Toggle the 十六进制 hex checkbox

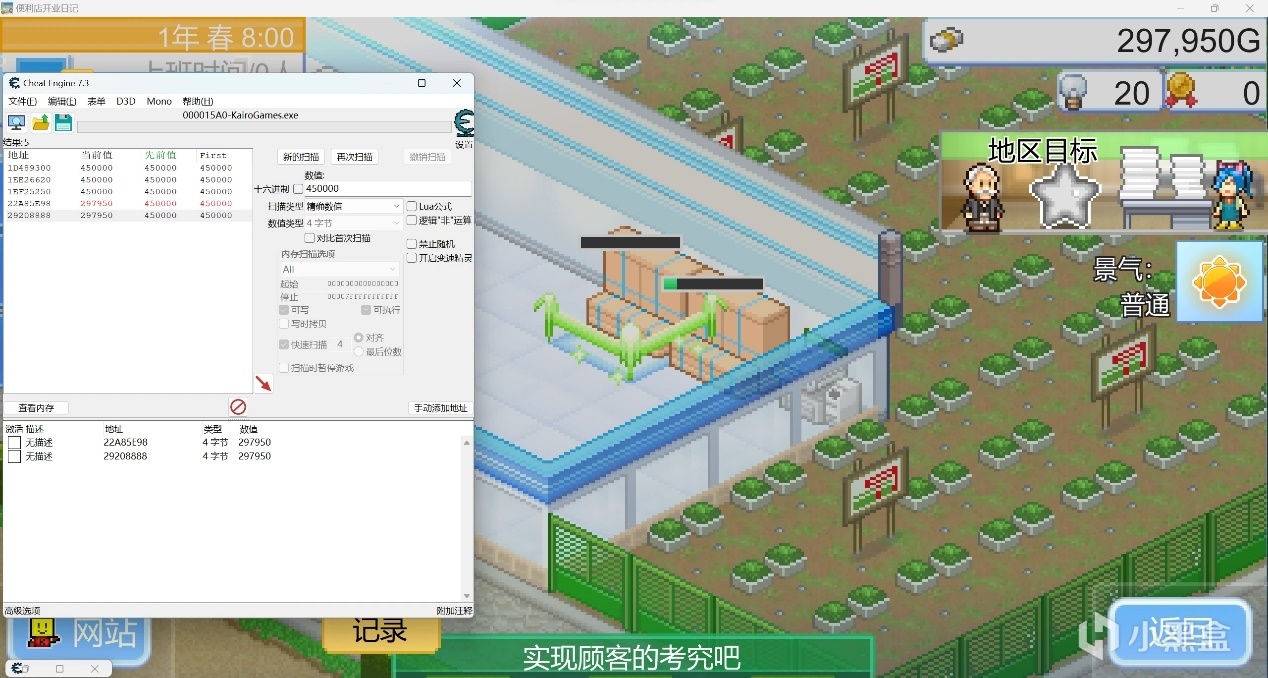point(297,188)
